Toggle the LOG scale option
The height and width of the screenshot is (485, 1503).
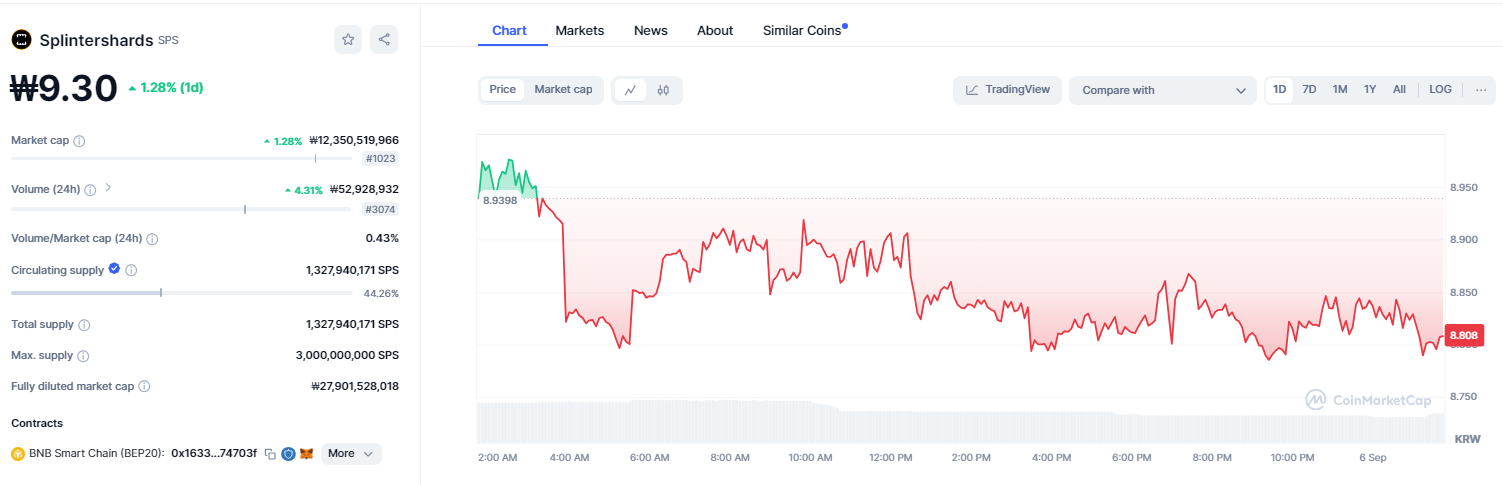pos(1440,90)
